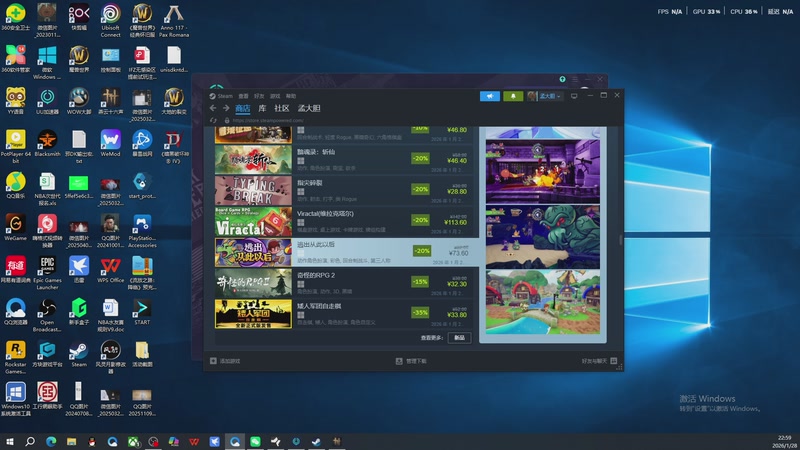Screen dimensions: 800x450
Task: Select the Epic Games Launcher icon
Action: [47, 273]
